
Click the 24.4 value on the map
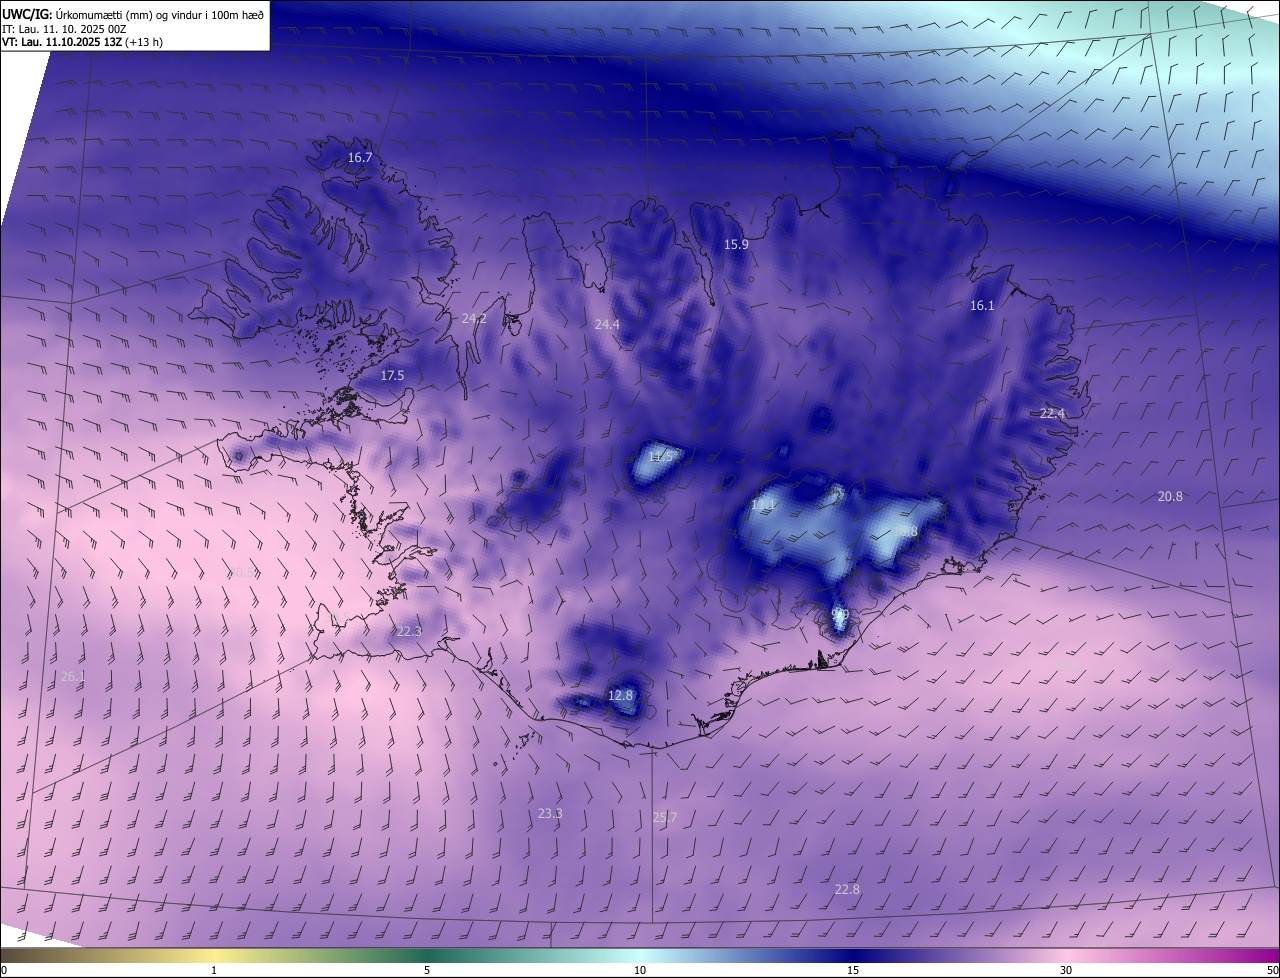(x=607, y=325)
